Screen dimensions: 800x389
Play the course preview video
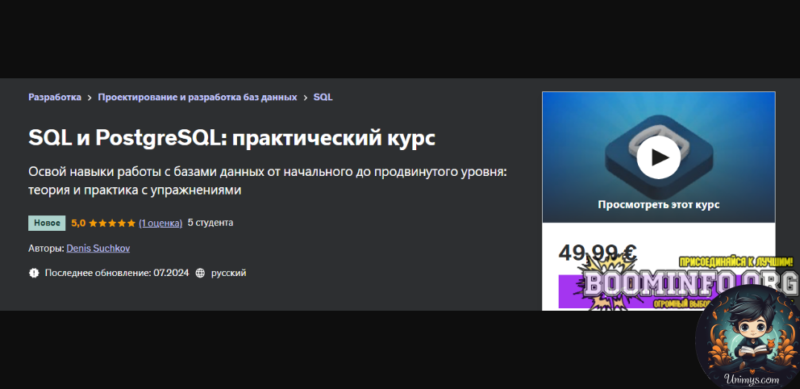click(x=658, y=157)
